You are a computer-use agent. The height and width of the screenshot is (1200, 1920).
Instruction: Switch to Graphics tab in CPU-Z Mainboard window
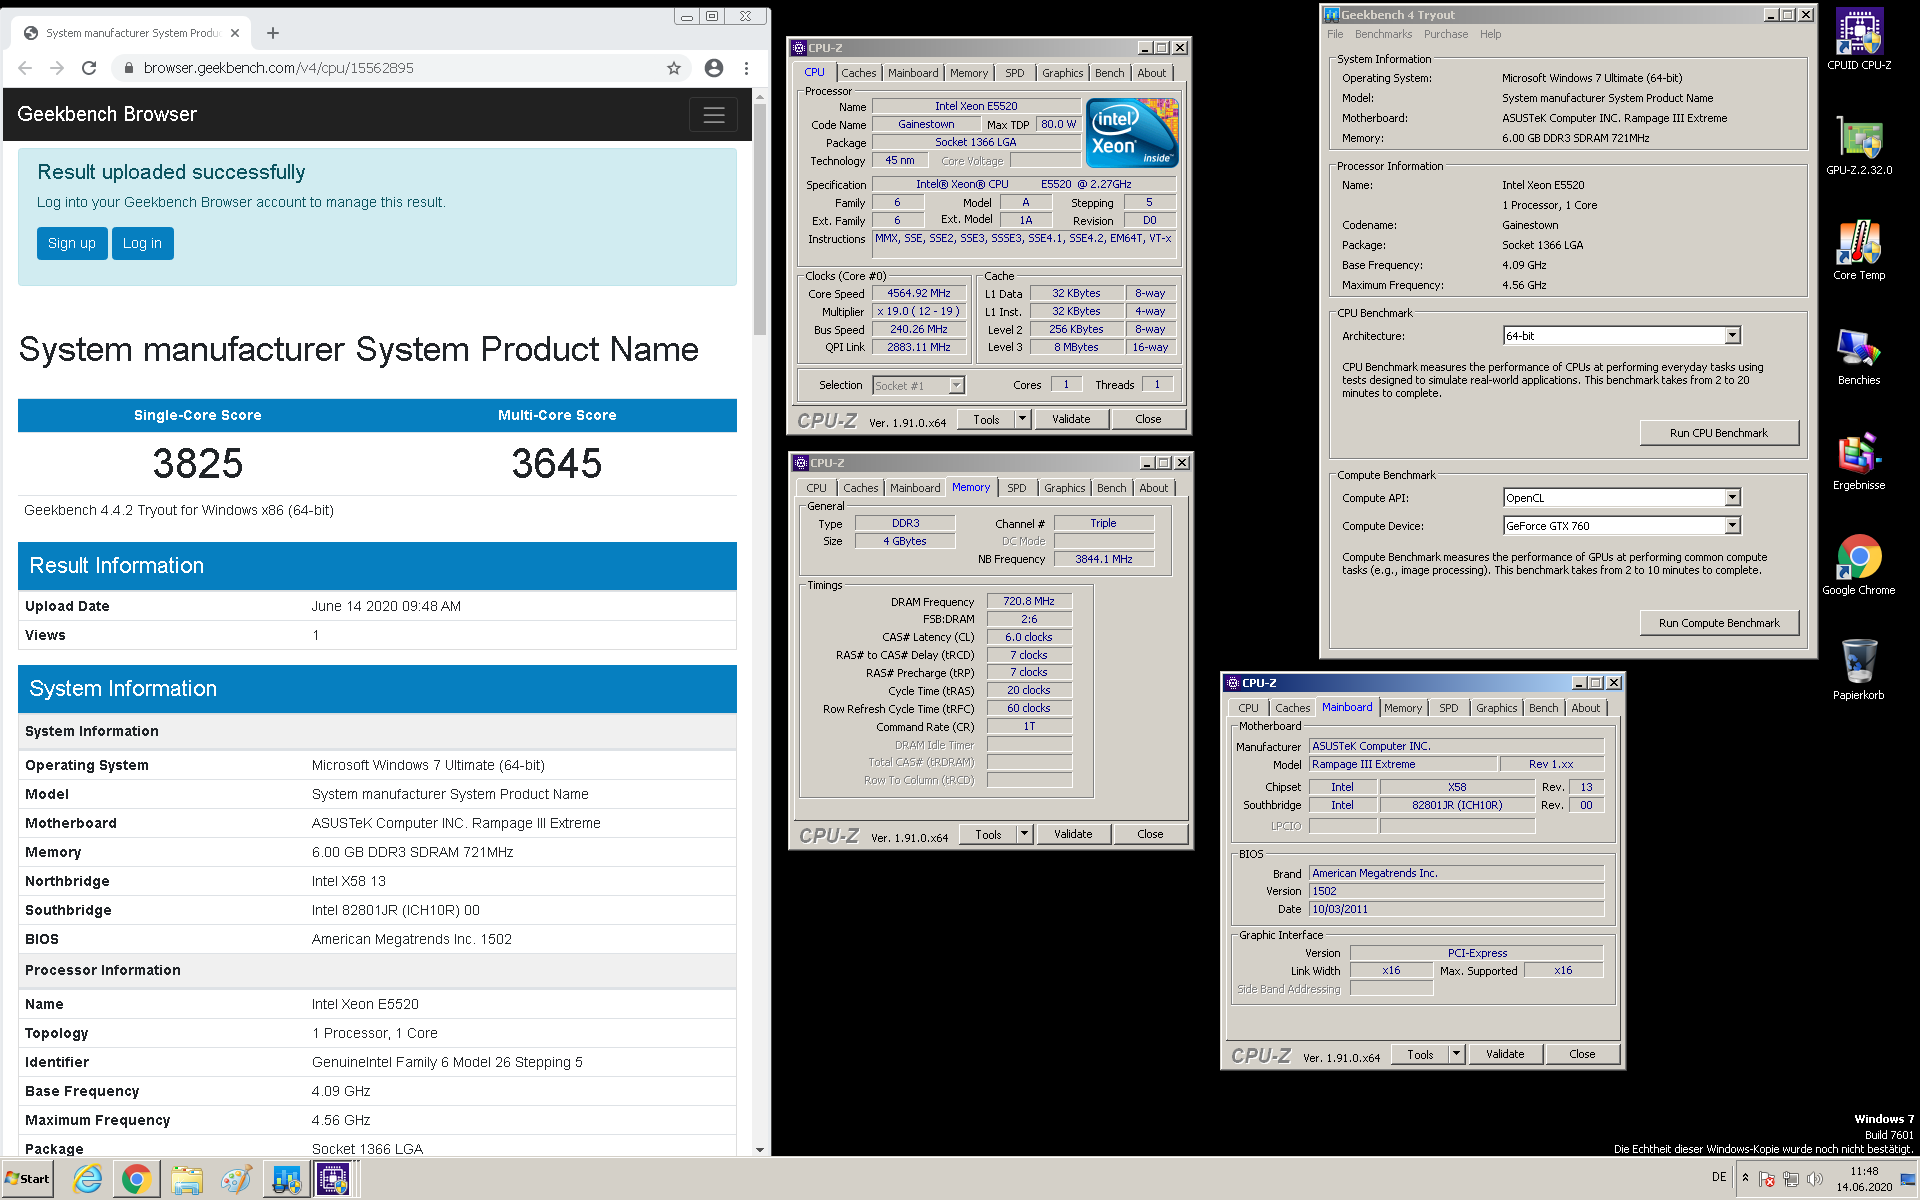(1496, 708)
